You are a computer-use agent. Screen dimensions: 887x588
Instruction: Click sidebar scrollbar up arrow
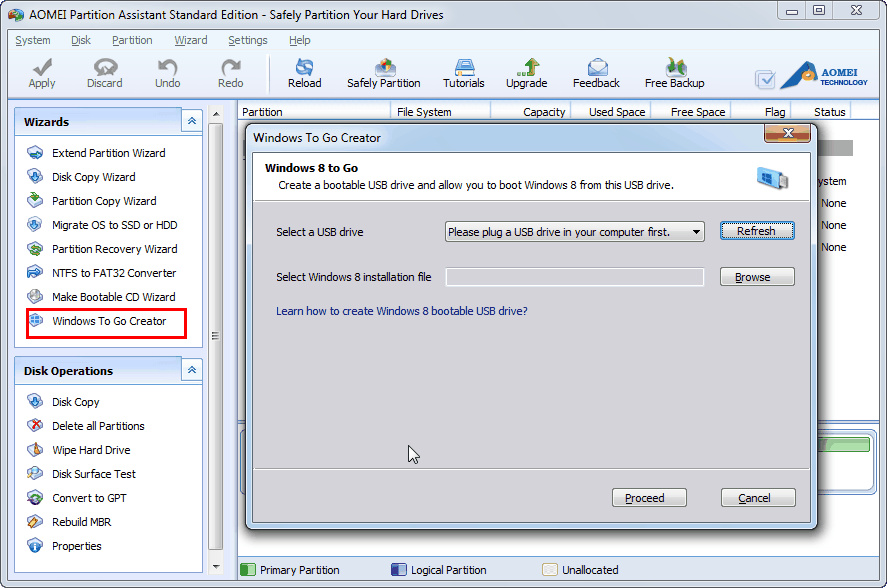coord(216,114)
